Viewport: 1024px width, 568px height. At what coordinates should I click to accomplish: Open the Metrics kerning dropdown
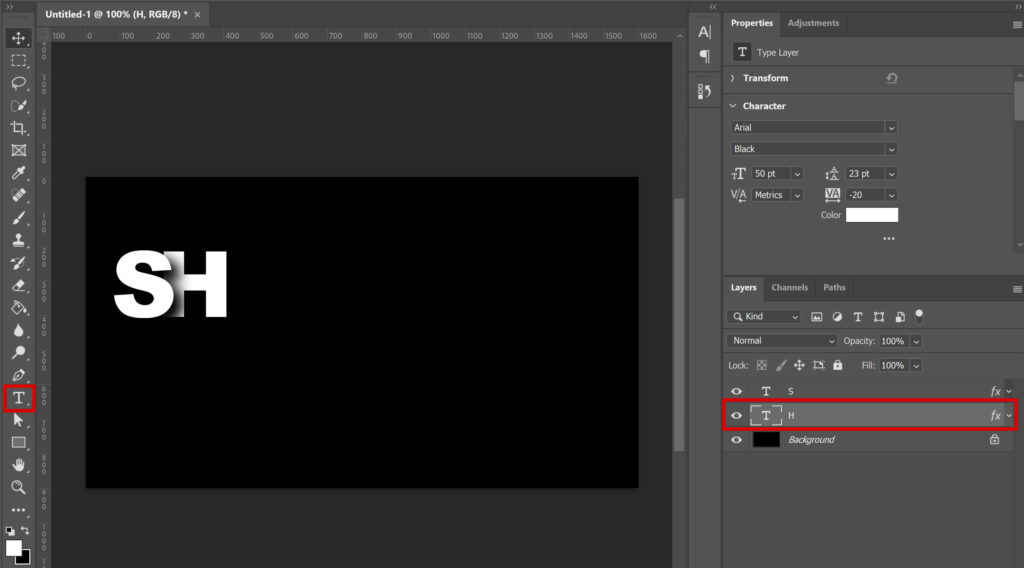pos(797,195)
